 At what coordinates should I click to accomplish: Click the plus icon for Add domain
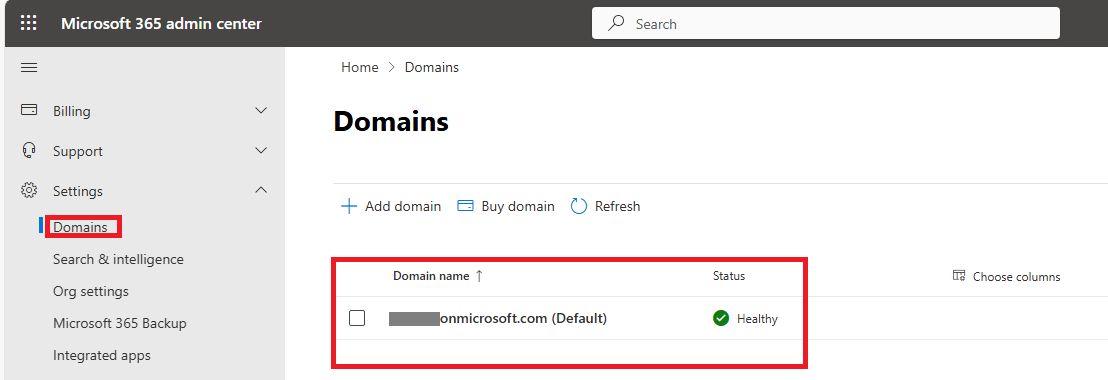point(349,206)
